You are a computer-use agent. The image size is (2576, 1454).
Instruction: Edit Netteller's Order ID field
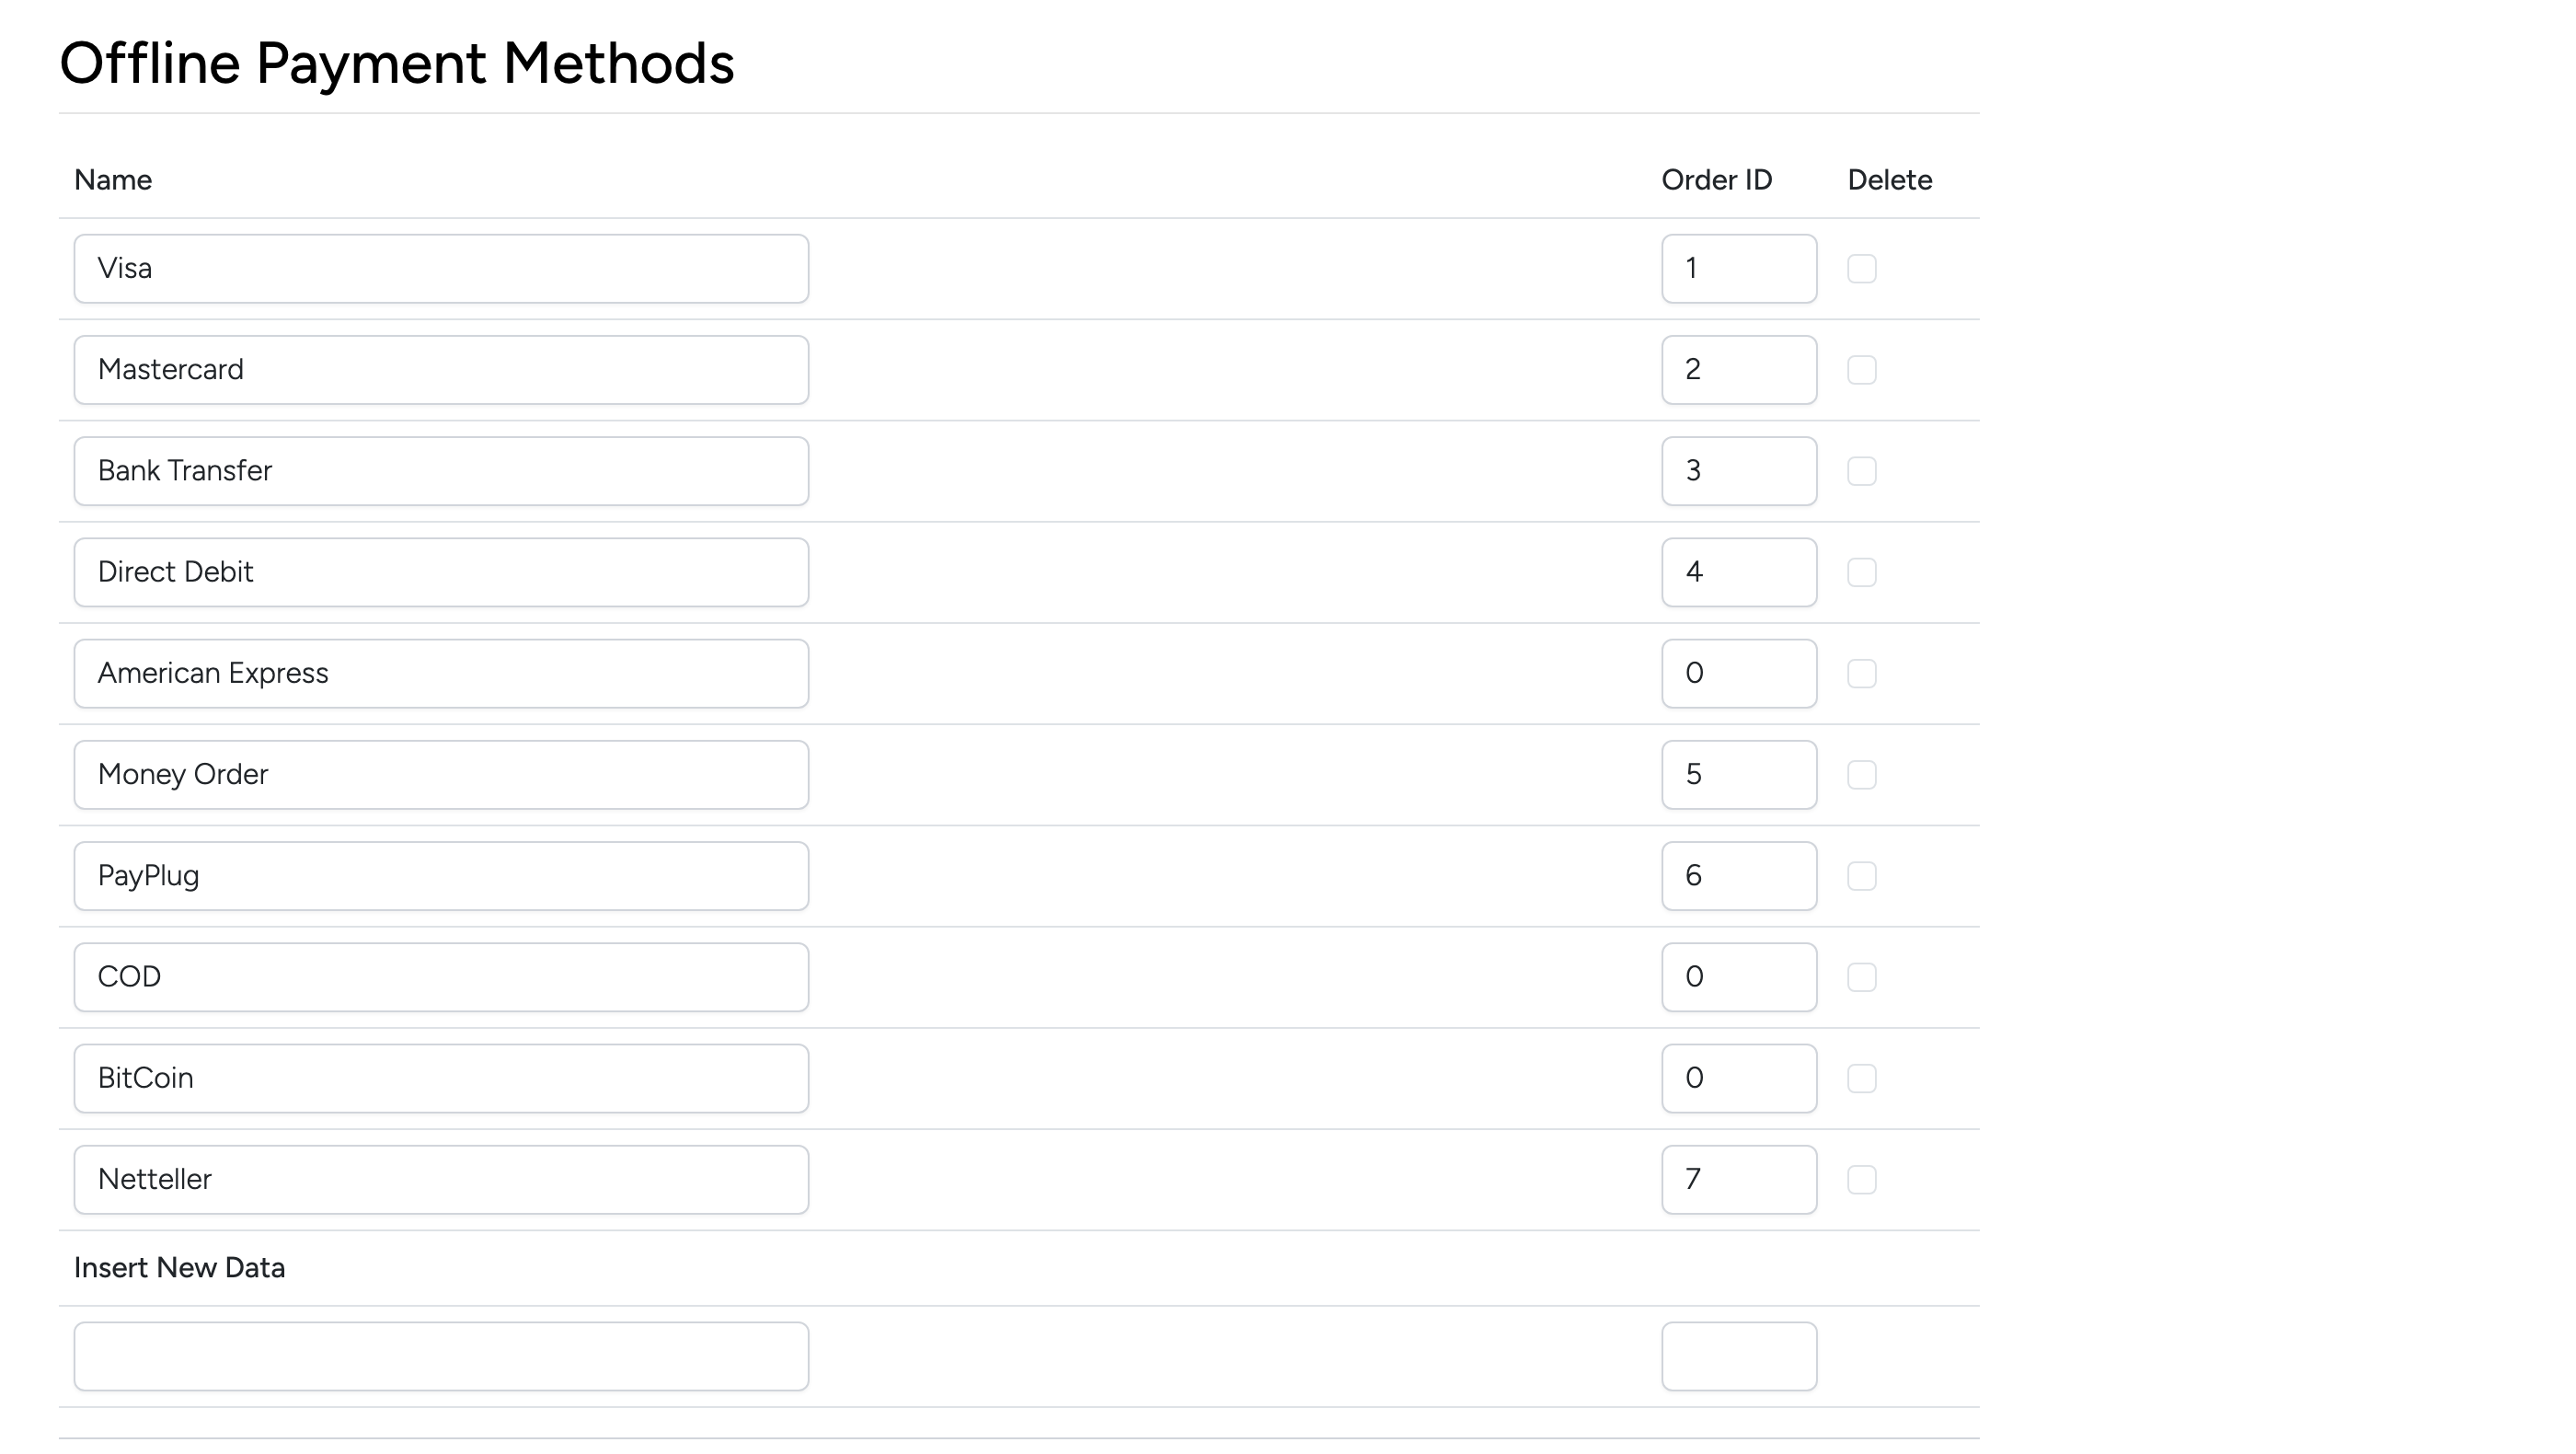tap(1739, 1179)
